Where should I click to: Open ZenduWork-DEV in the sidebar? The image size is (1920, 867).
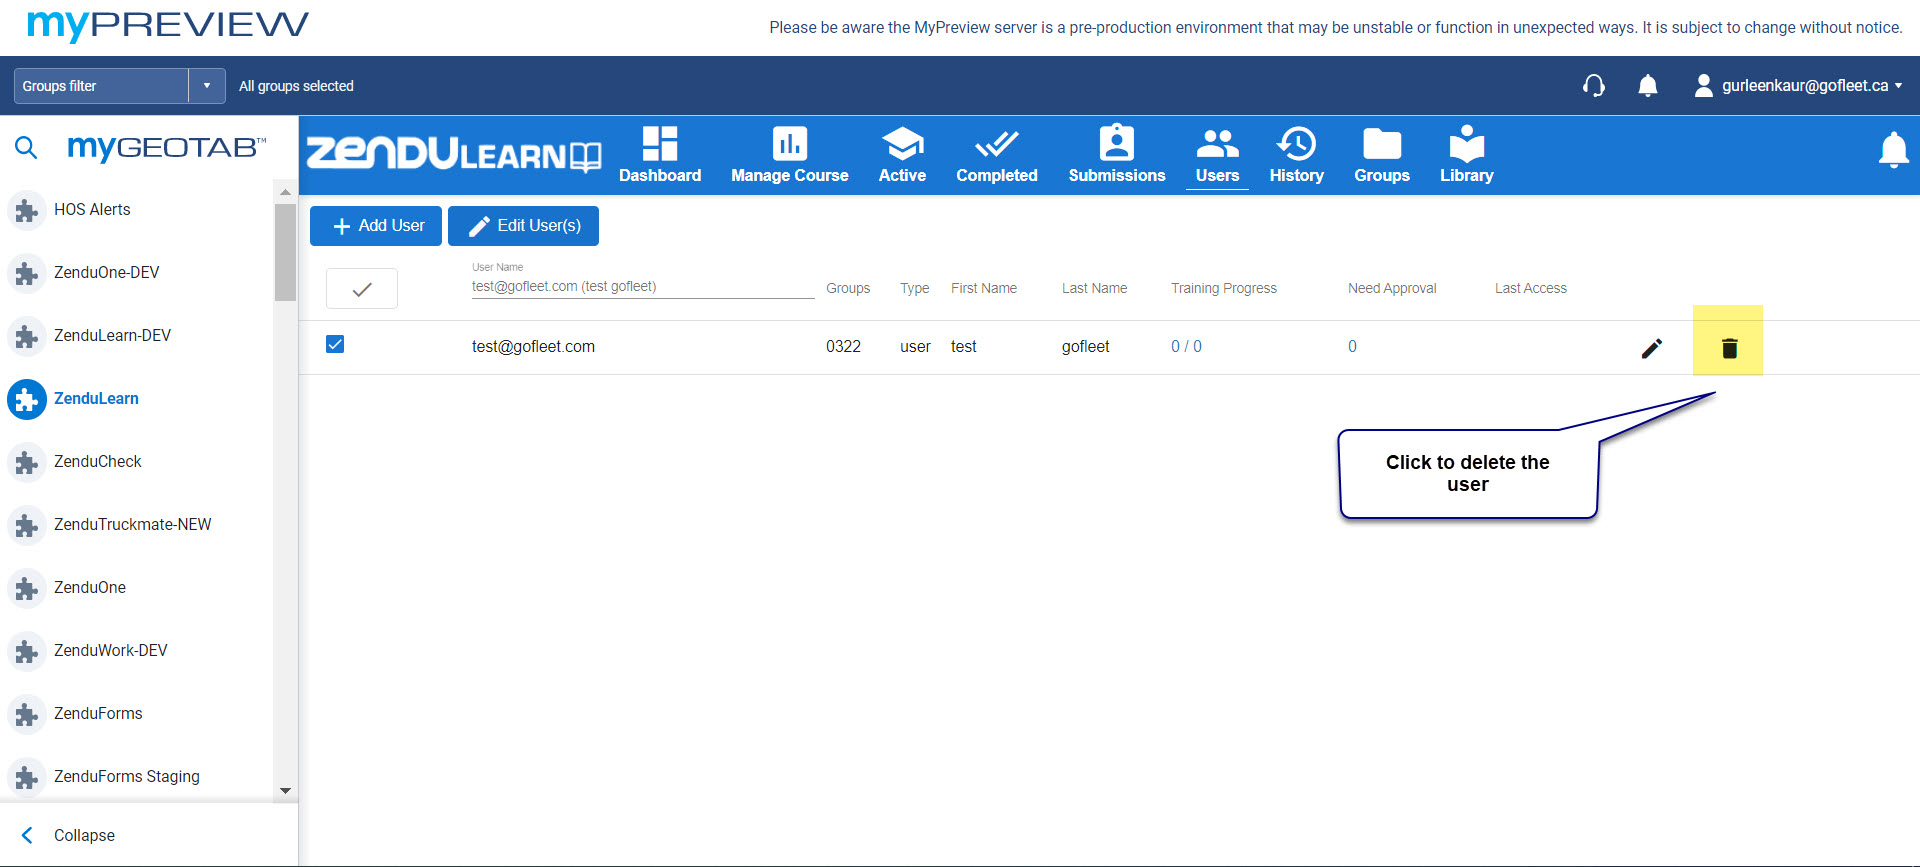[x=110, y=651]
